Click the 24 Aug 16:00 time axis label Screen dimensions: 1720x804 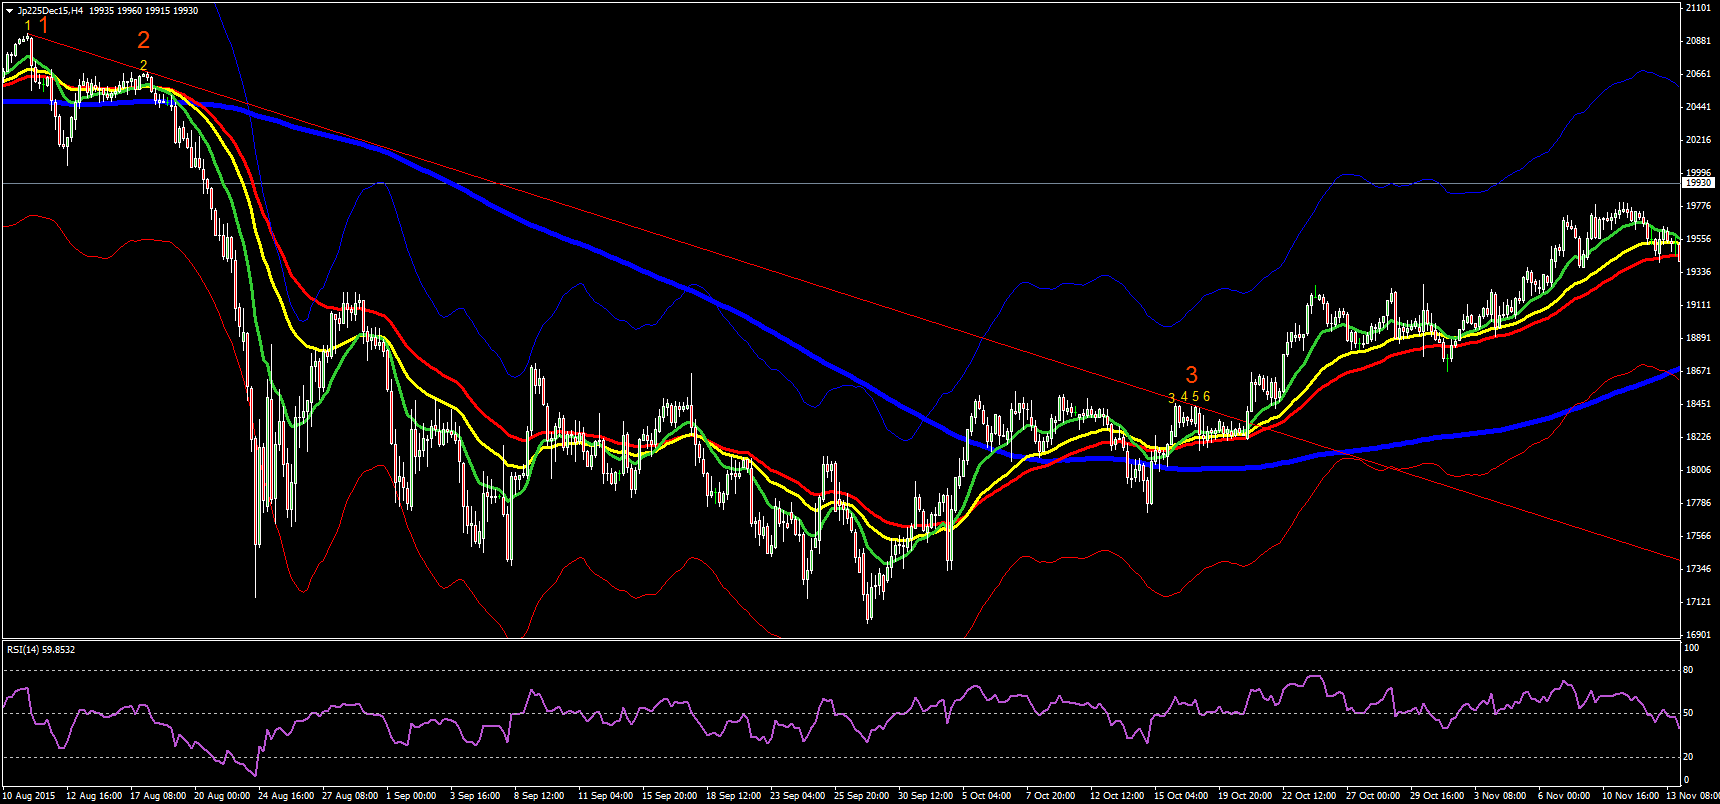click(x=286, y=796)
